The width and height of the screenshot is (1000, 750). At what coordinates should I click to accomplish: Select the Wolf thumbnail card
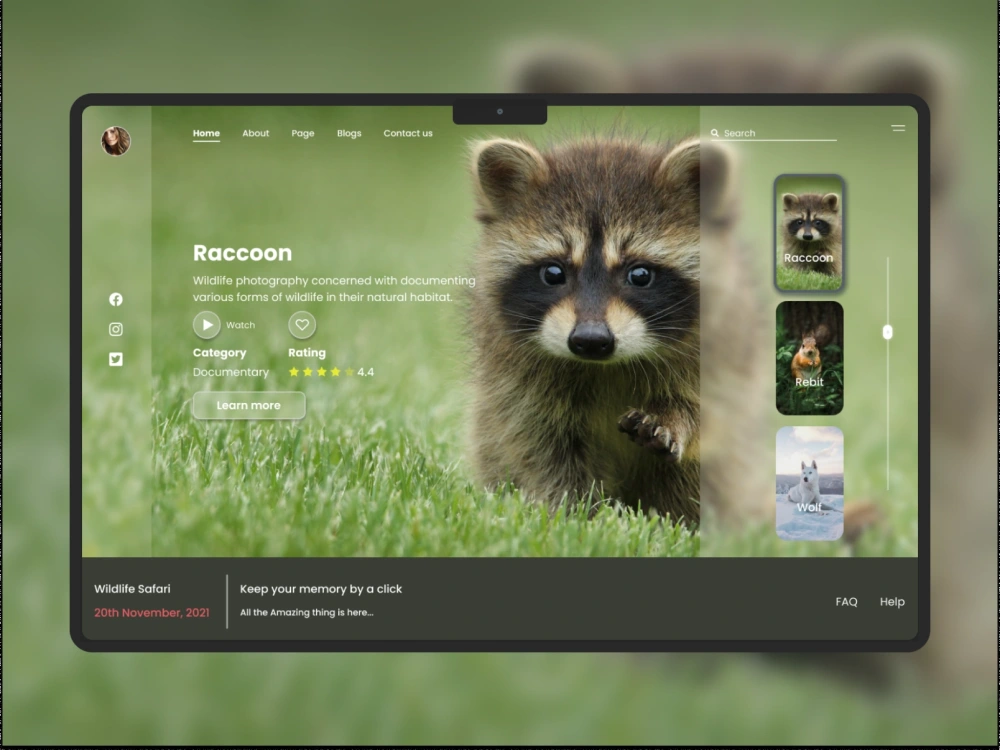(x=809, y=483)
